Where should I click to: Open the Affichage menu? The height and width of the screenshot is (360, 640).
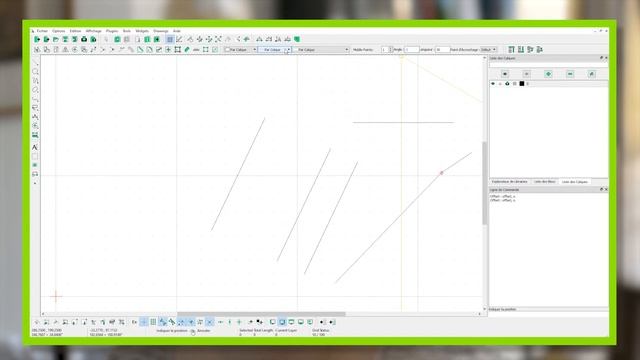pyautogui.click(x=93, y=31)
